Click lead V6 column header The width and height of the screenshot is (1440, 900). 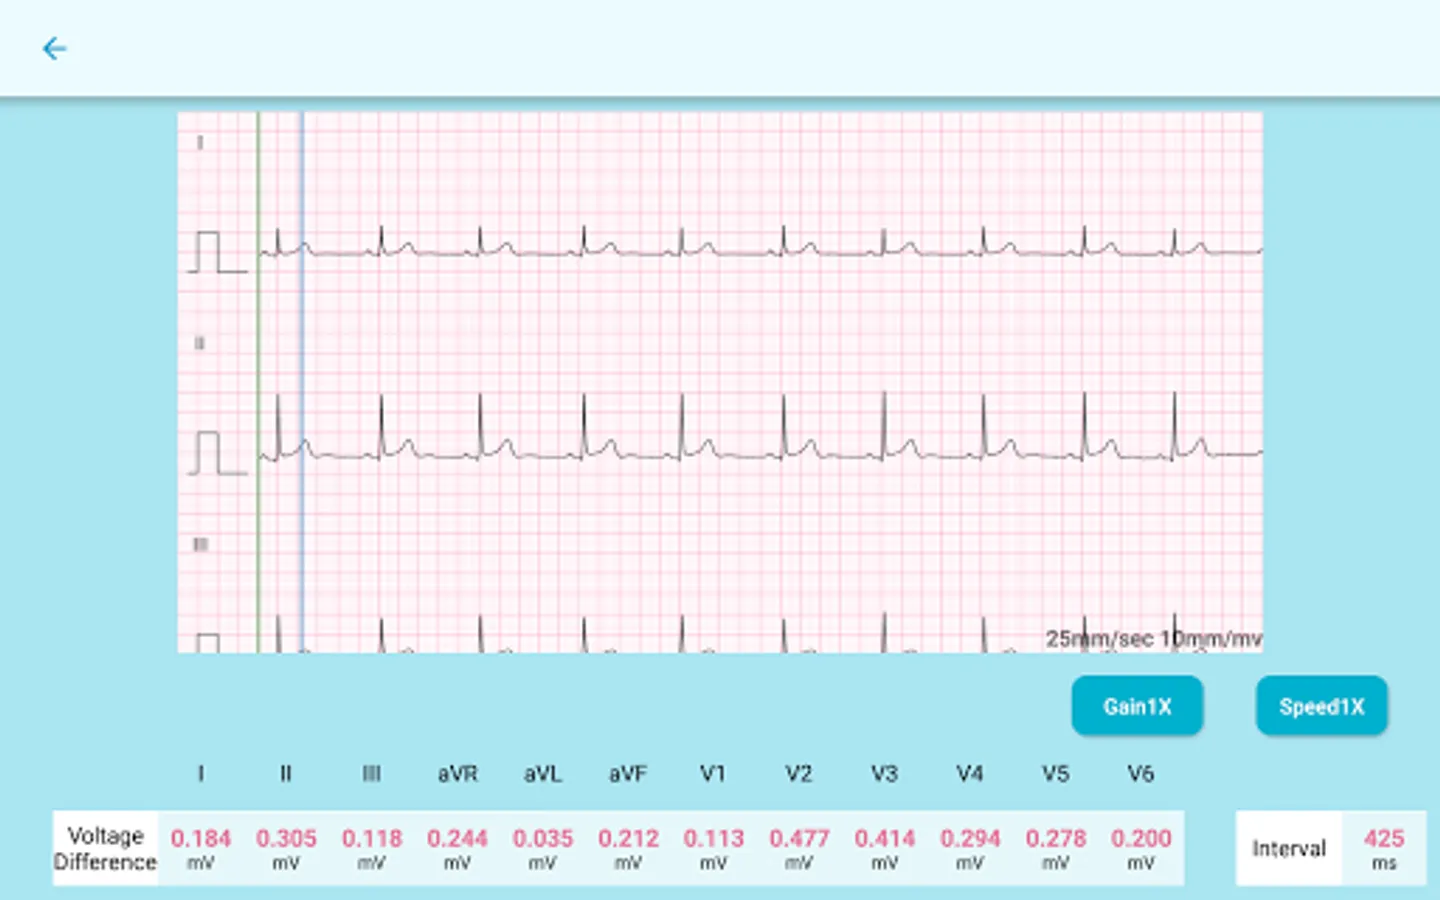point(1141,773)
